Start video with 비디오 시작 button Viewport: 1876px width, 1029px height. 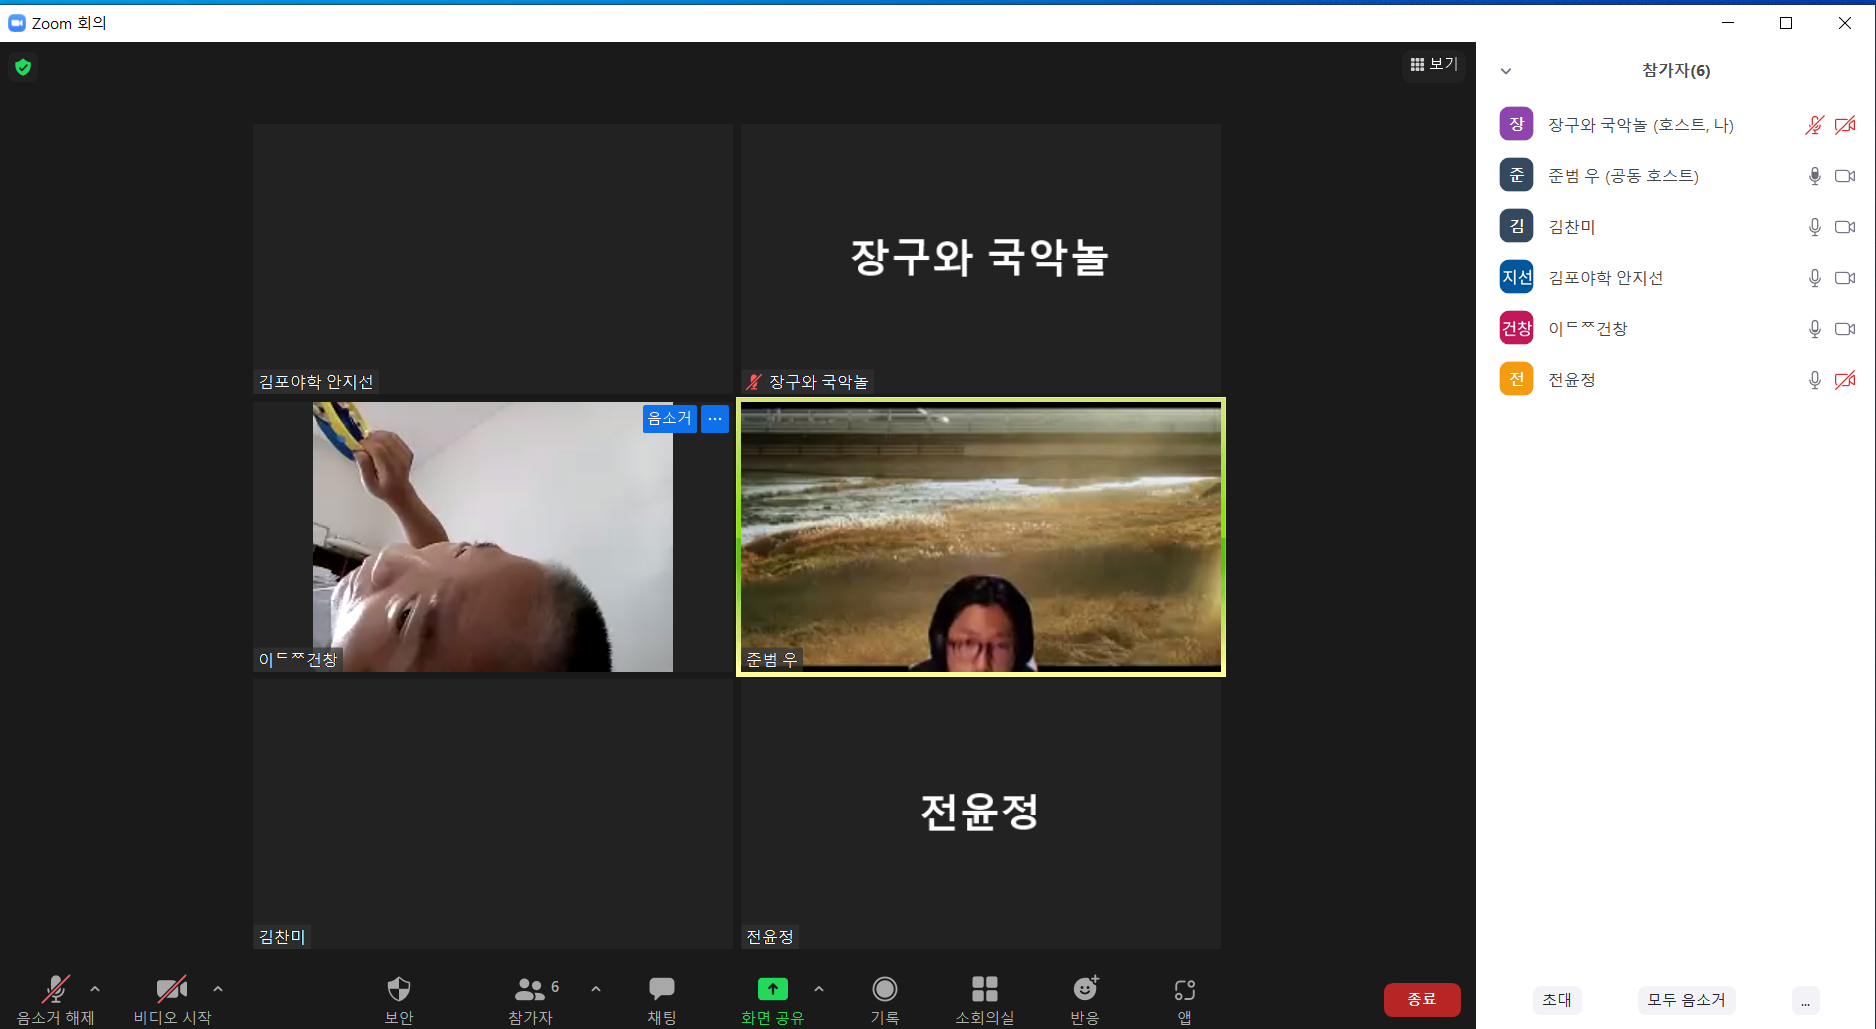(172, 999)
